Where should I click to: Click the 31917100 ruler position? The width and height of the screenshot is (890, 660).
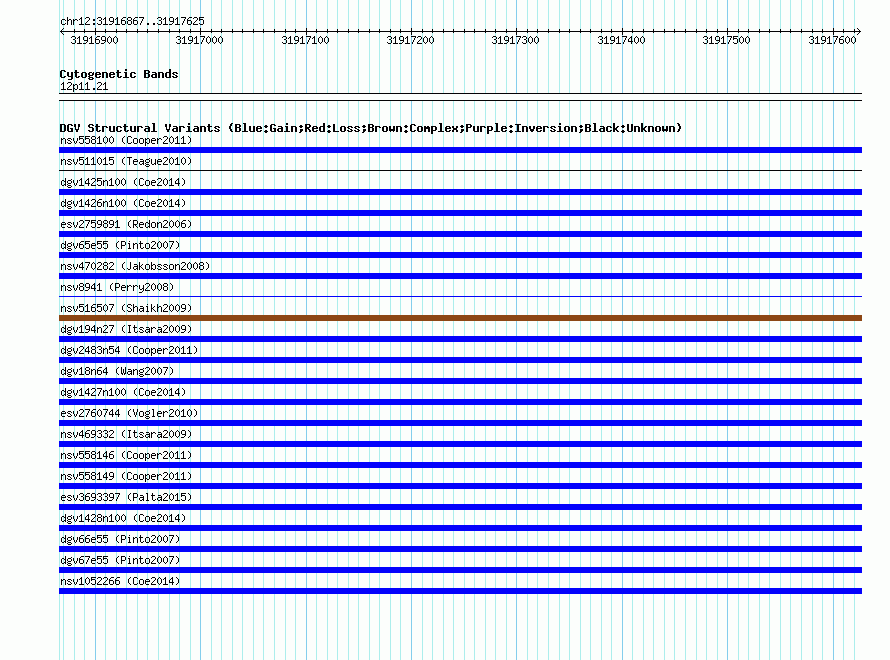[x=305, y=40]
